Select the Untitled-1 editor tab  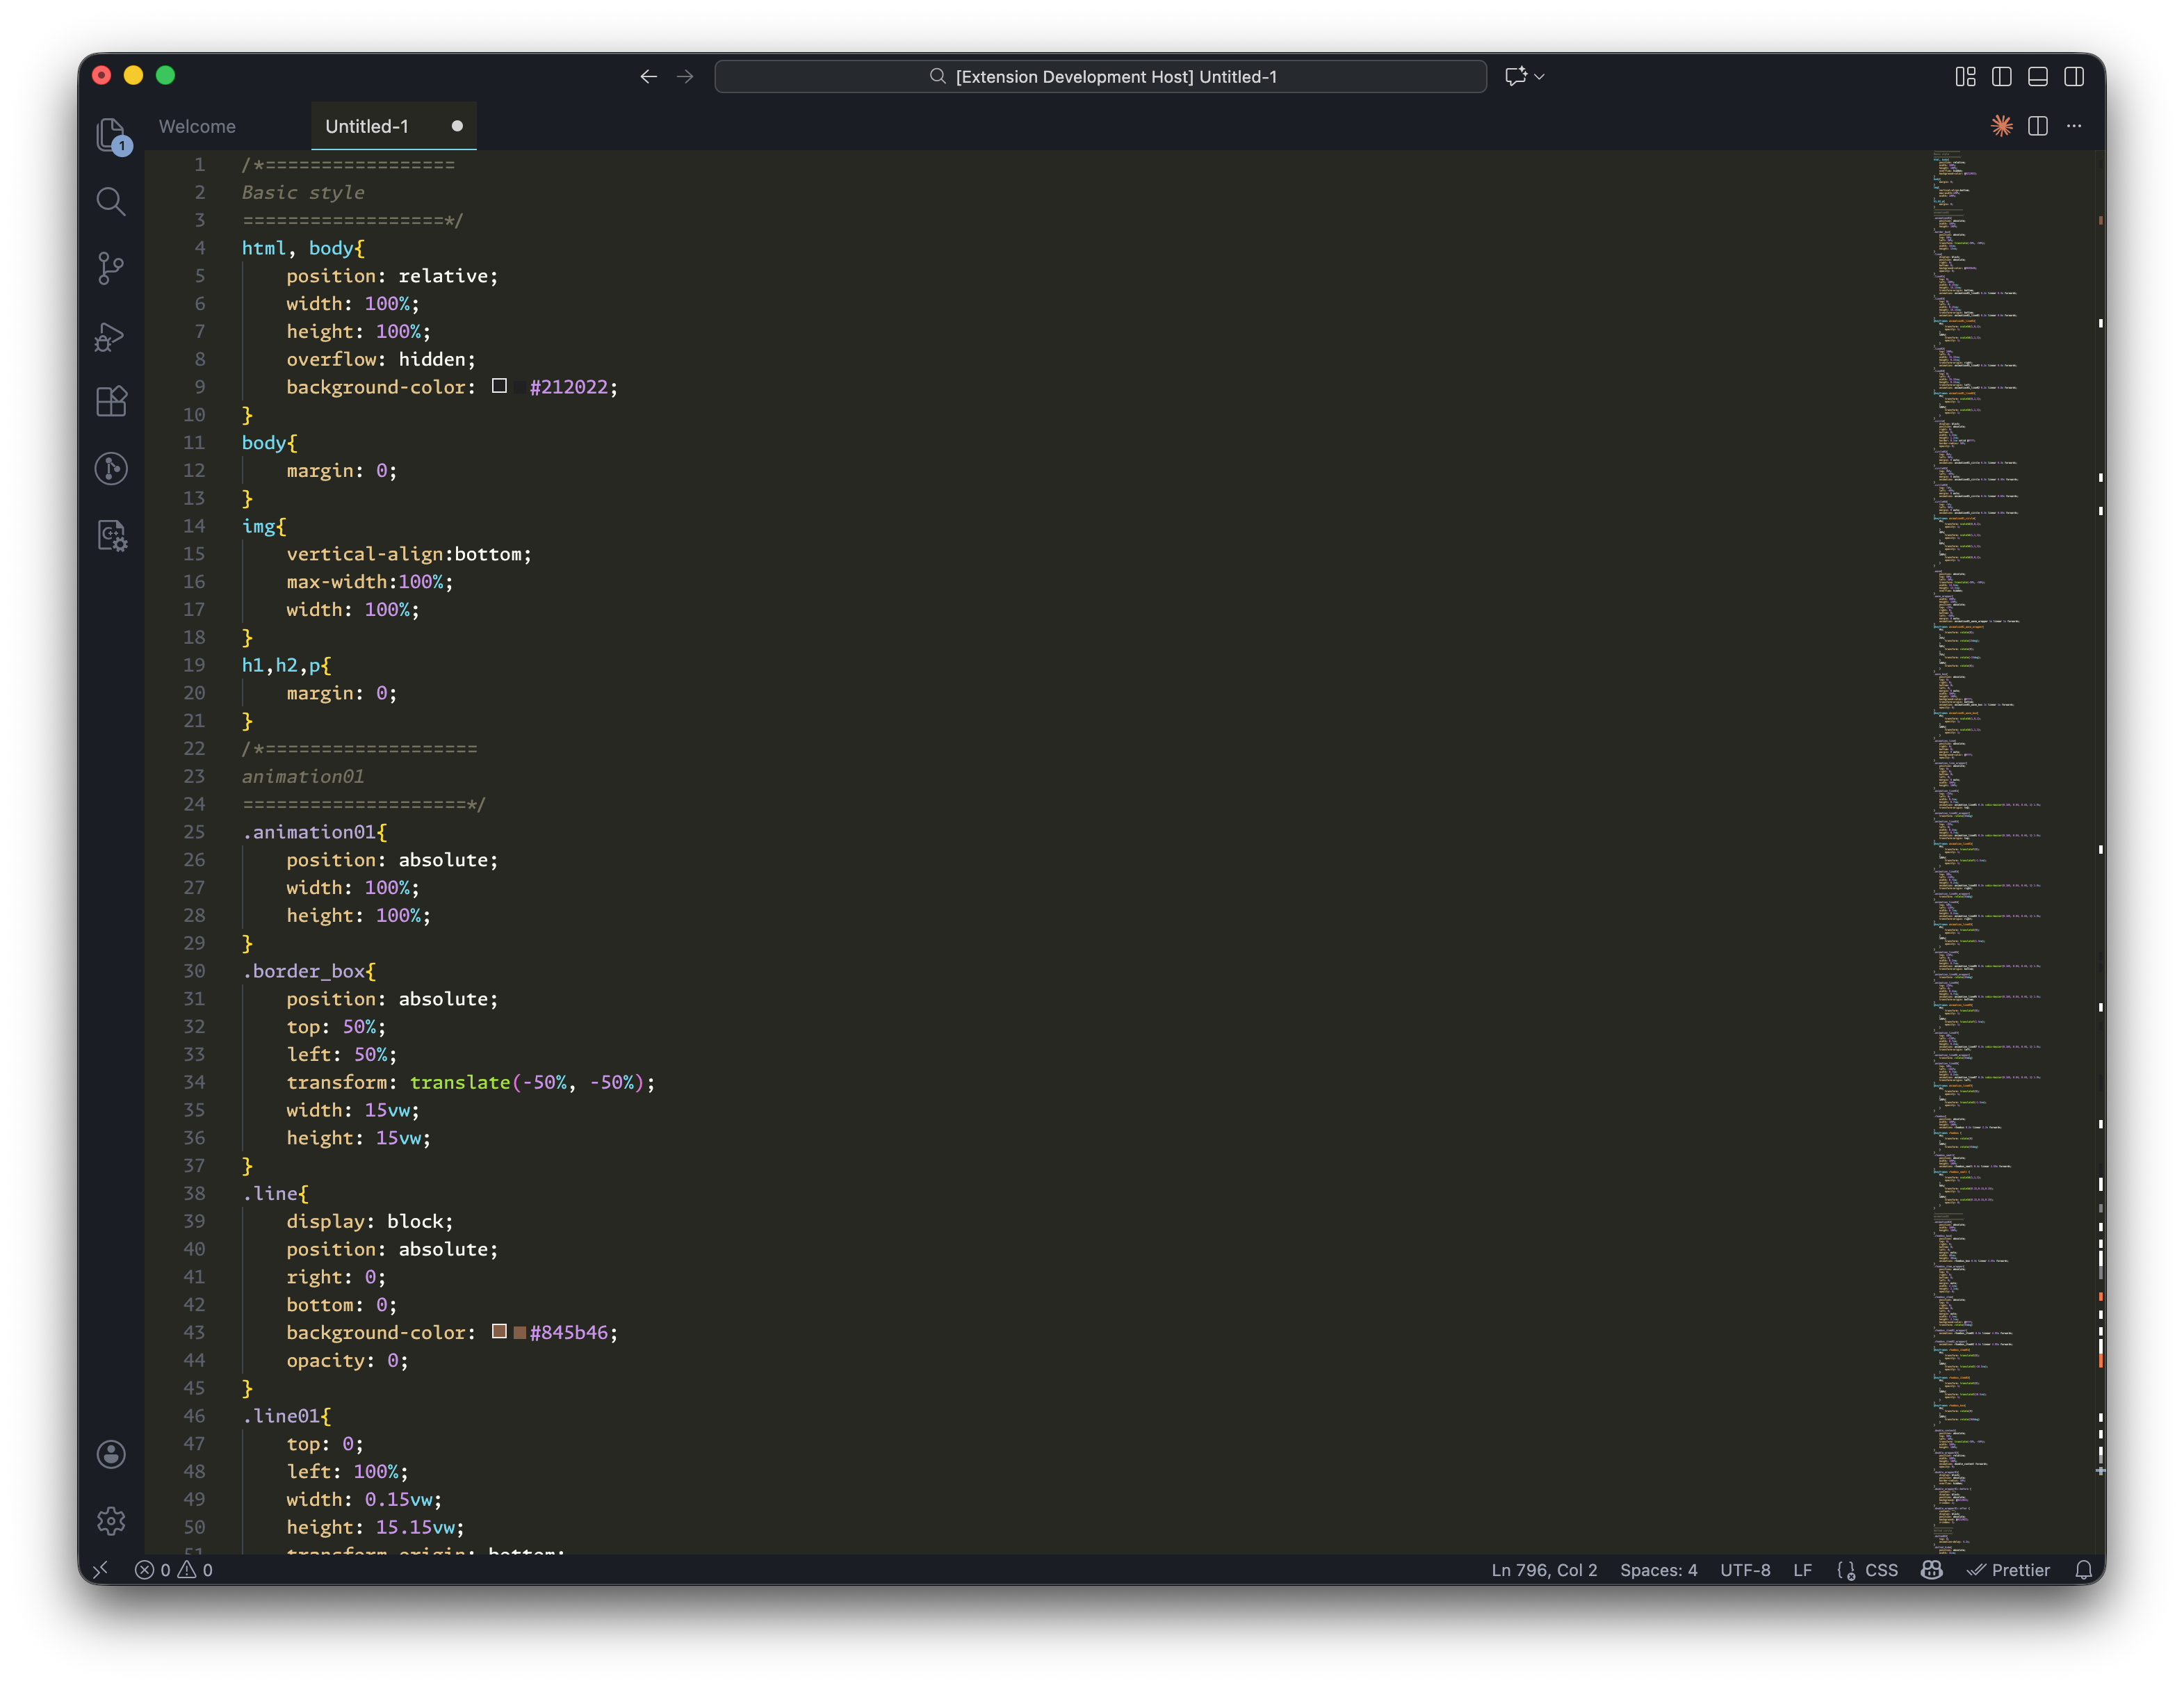point(367,127)
